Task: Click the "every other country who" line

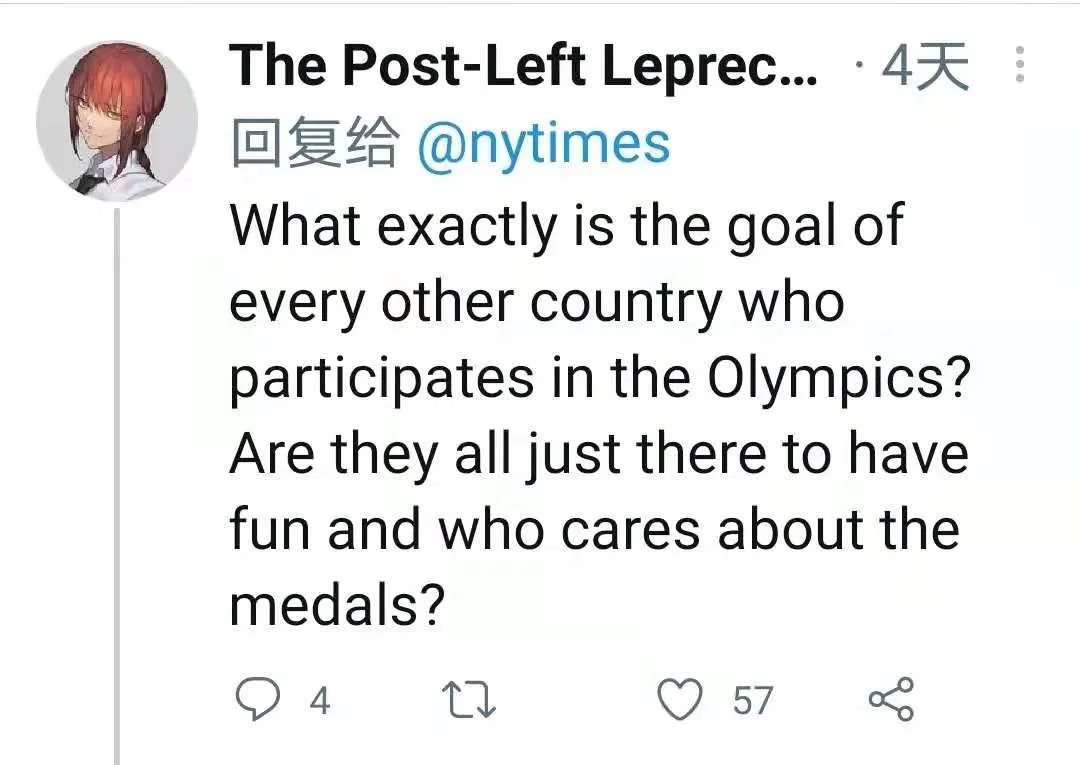Action: (x=536, y=302)
